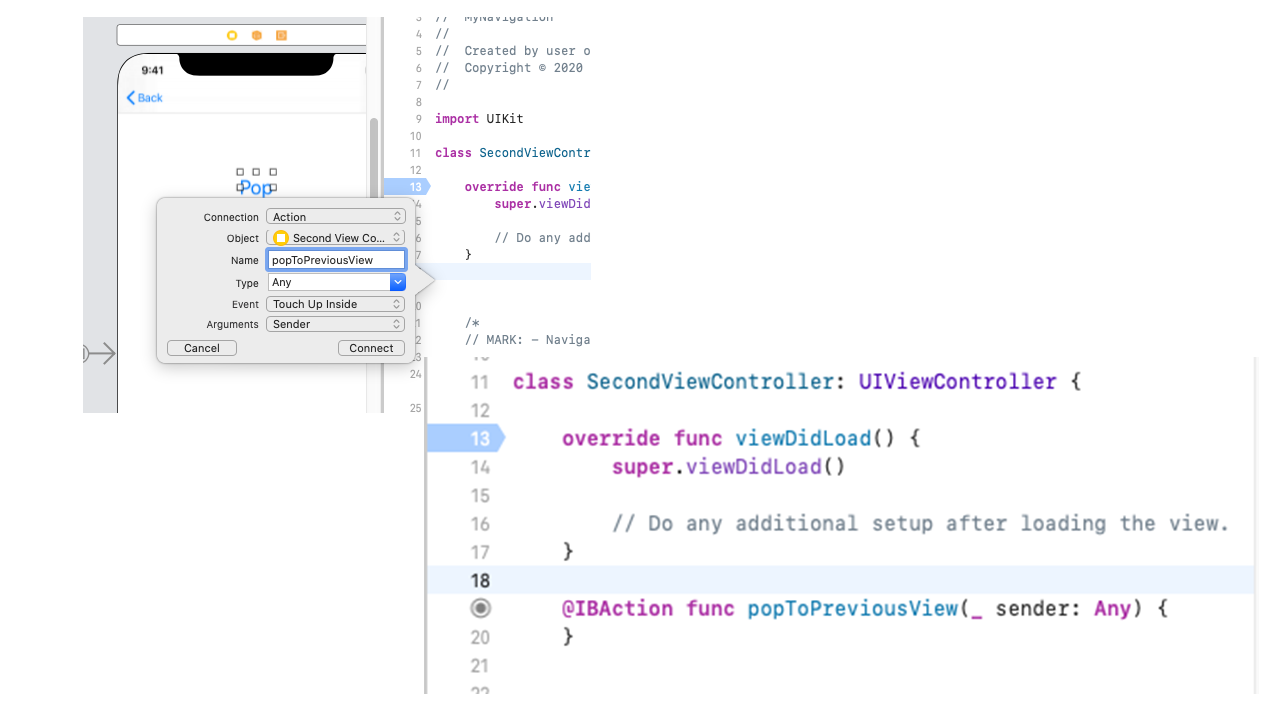Open the Event dropdown set to Touch Up Inside
The width and height of the screenshot is (1280, 720).
335,304
